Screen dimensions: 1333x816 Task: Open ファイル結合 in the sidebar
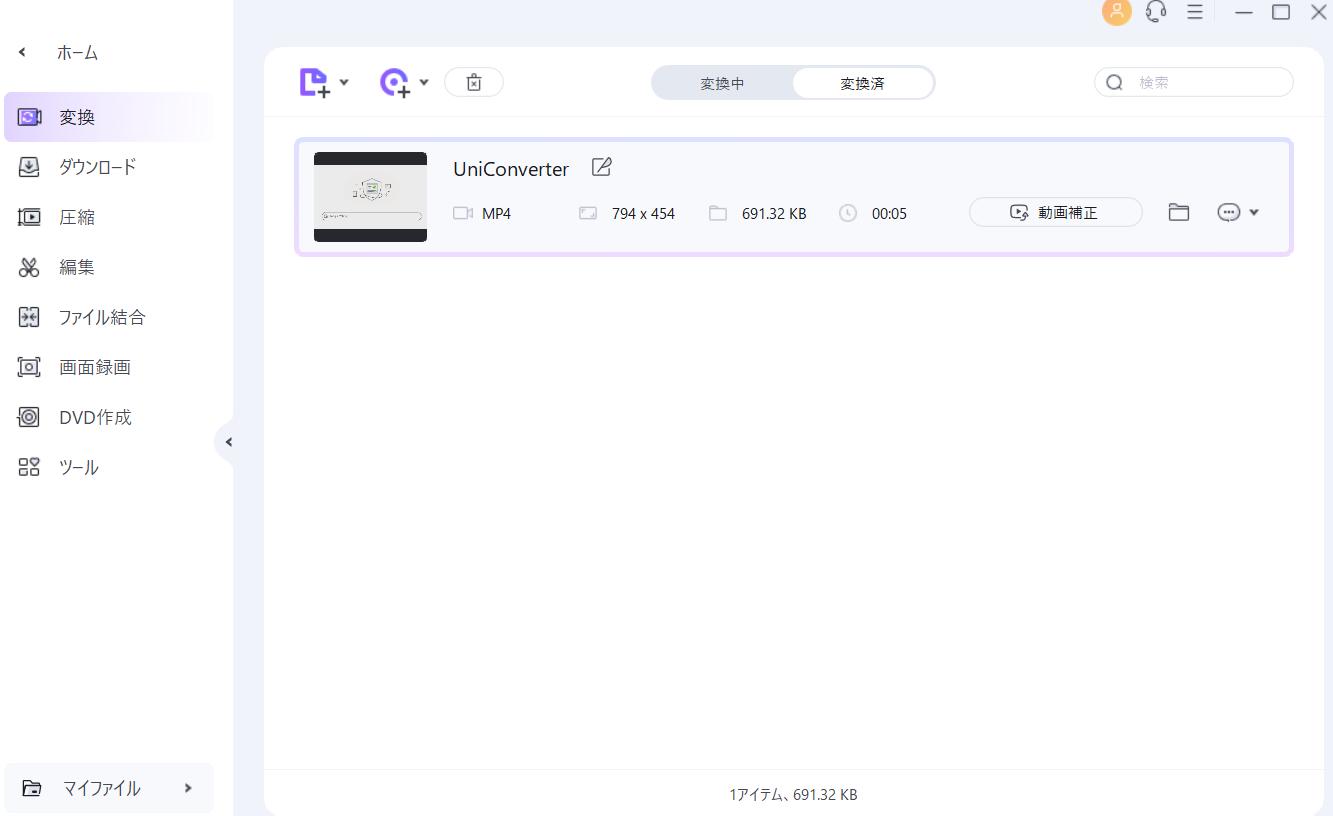pos(108,317)
